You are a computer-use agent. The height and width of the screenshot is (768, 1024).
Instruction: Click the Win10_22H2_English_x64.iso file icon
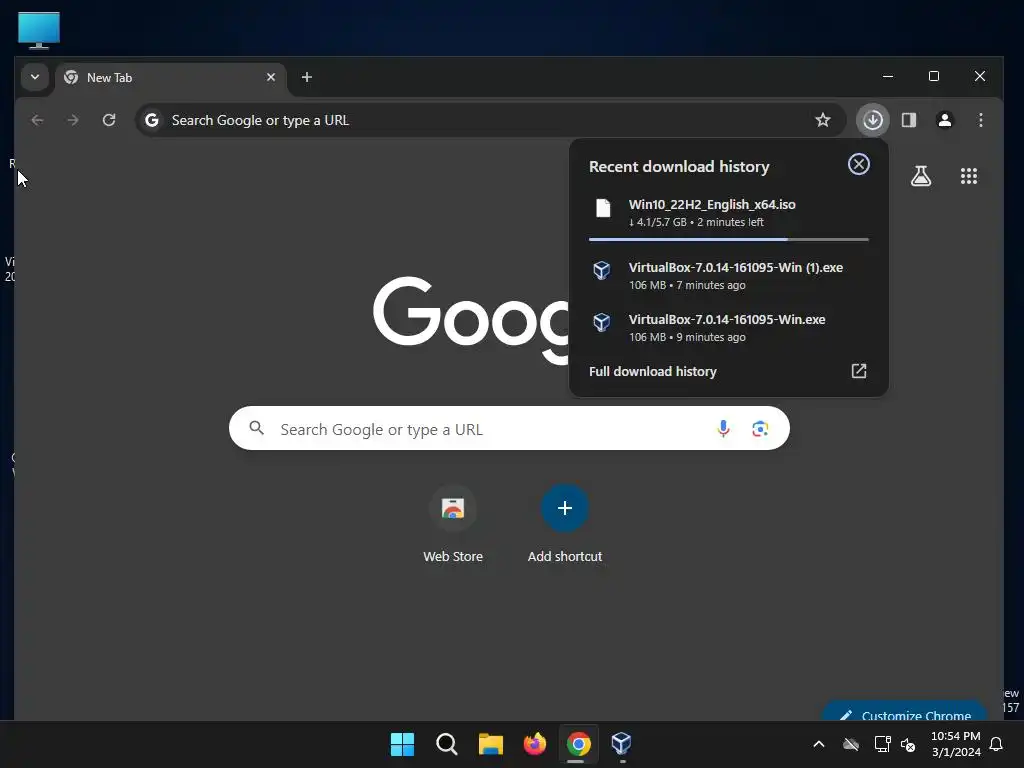click(x=603, y=208)
